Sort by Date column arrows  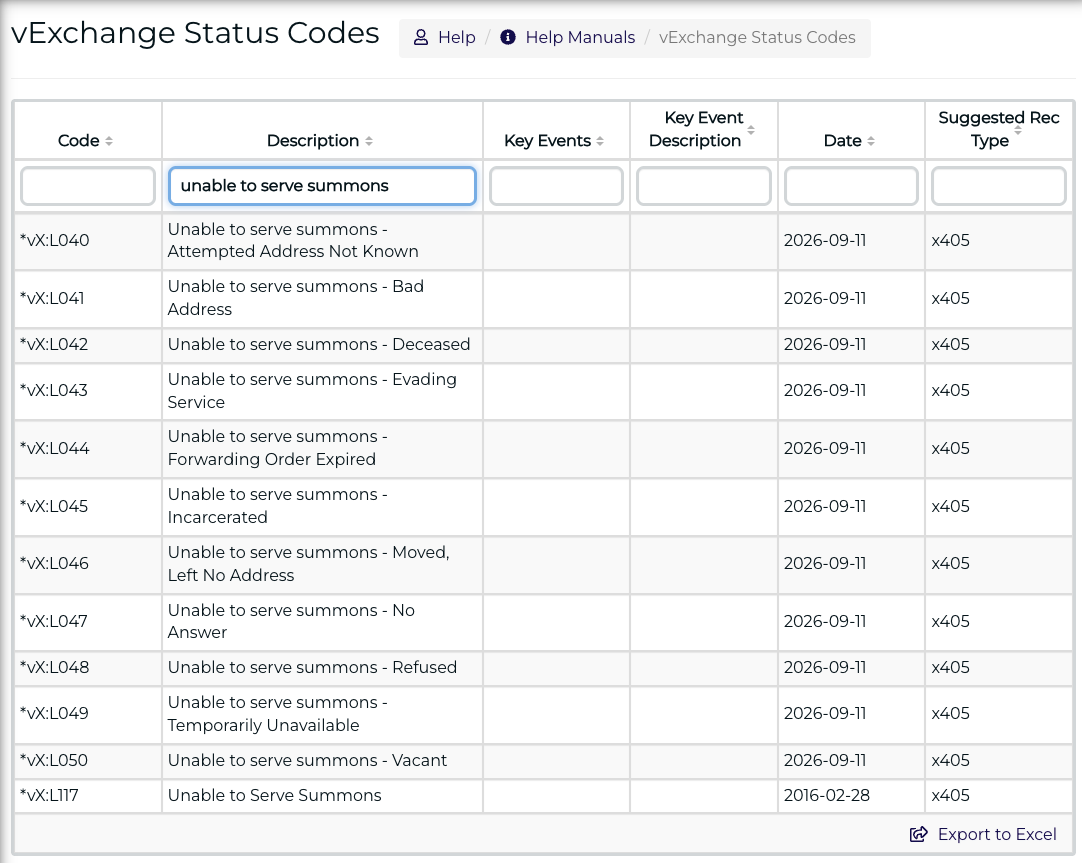point(871,141)
